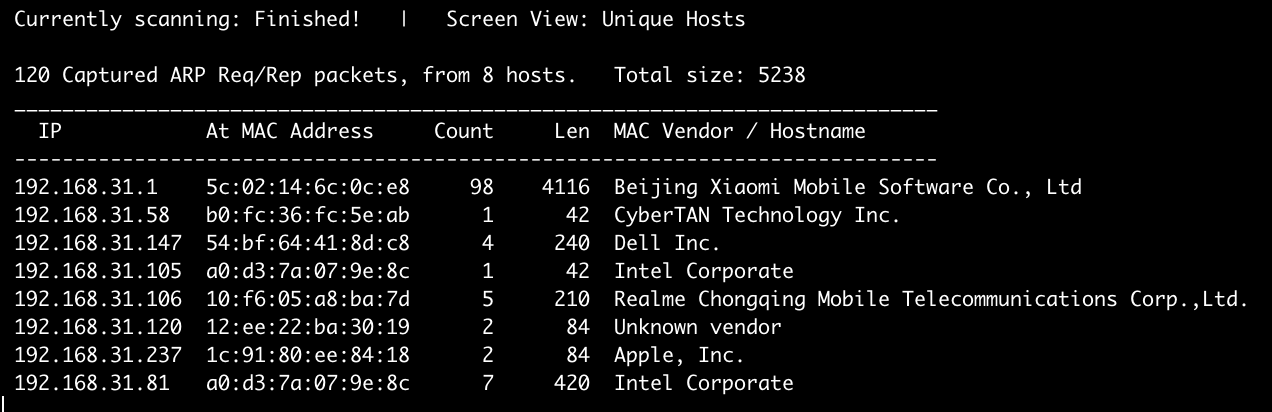Click the "Screen View: Unique Hosts" status text

595,19
